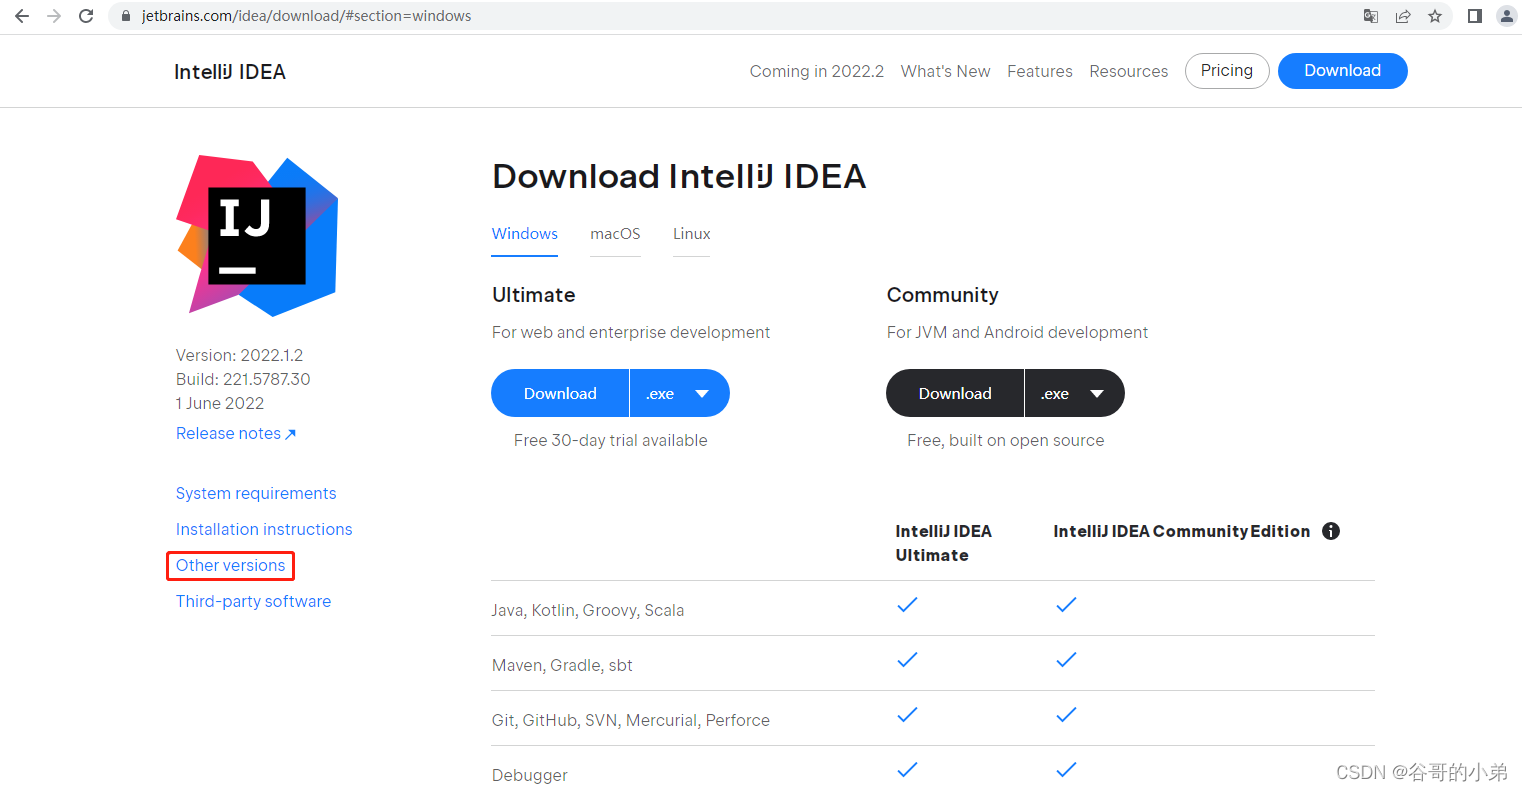
Task: Expand the Community .exe format dropdown
Action: pos(1075,393)
